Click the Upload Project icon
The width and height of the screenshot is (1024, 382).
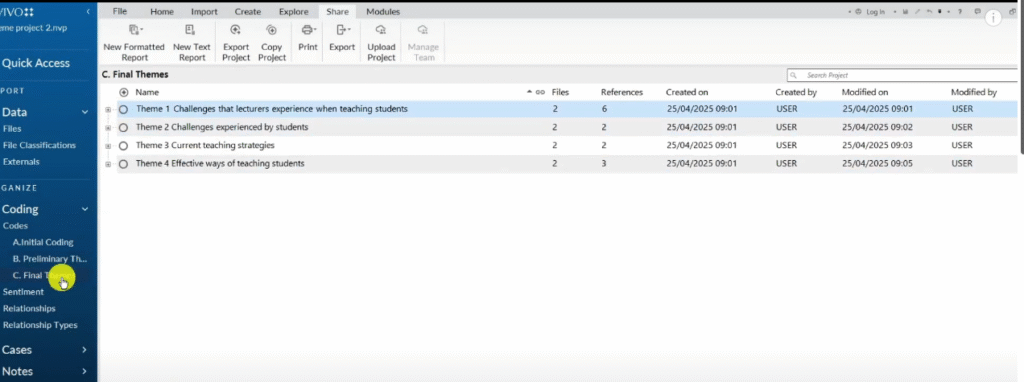[x=381, y=30]
